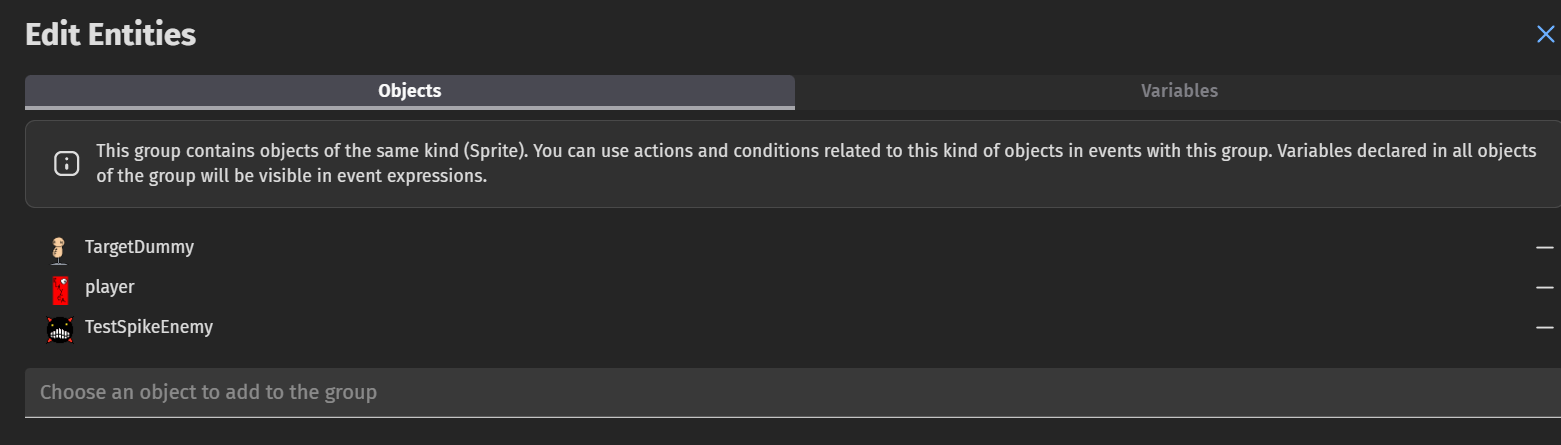The image size is (1561, 445).
Task: Open the 'Choose an object to add' field
Action: 793,392
